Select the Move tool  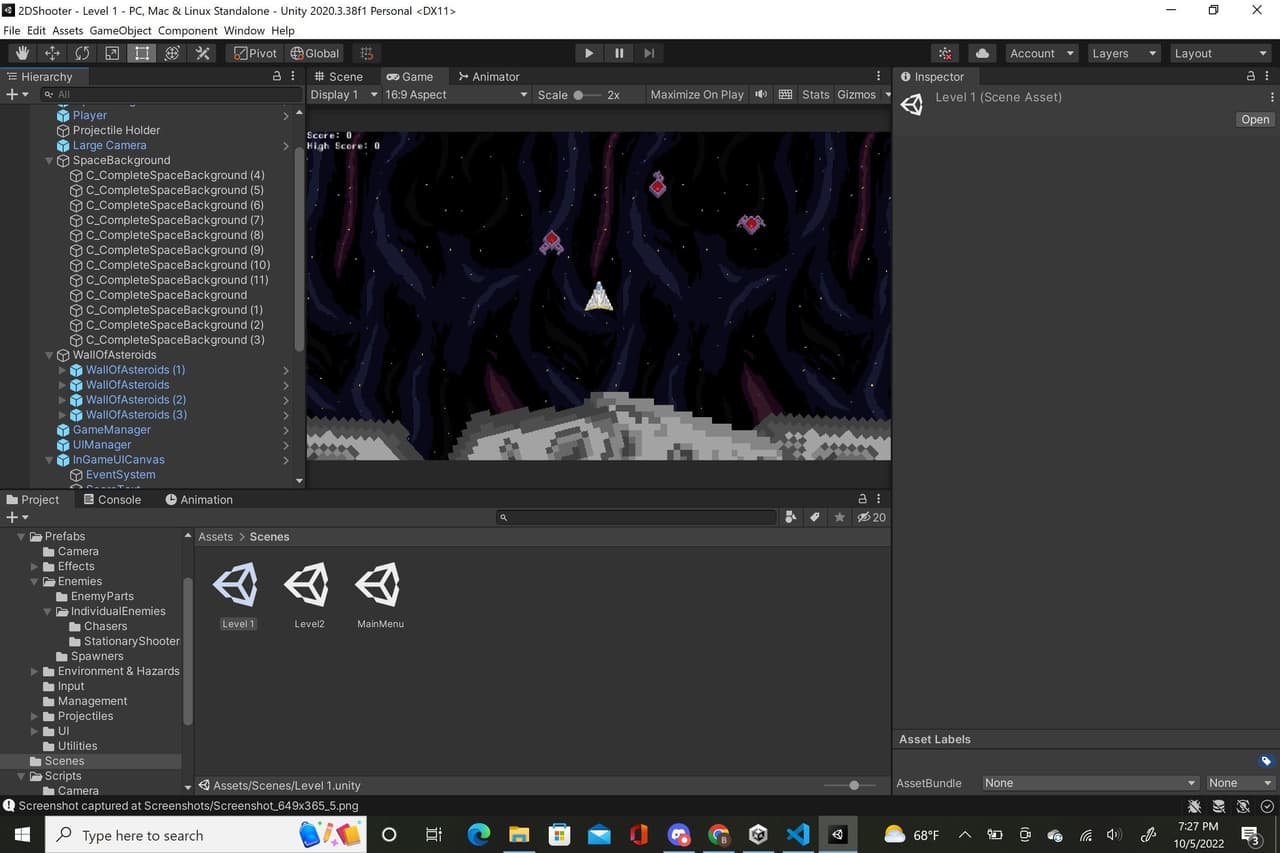click(52, 53)
